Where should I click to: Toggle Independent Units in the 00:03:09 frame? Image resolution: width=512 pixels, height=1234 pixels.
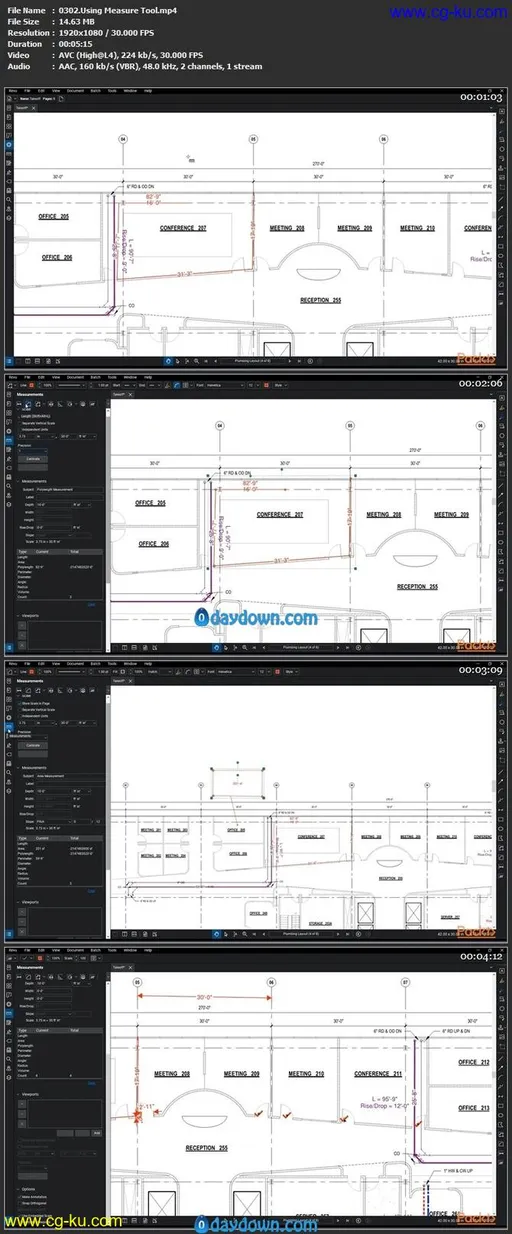point(19,716)
